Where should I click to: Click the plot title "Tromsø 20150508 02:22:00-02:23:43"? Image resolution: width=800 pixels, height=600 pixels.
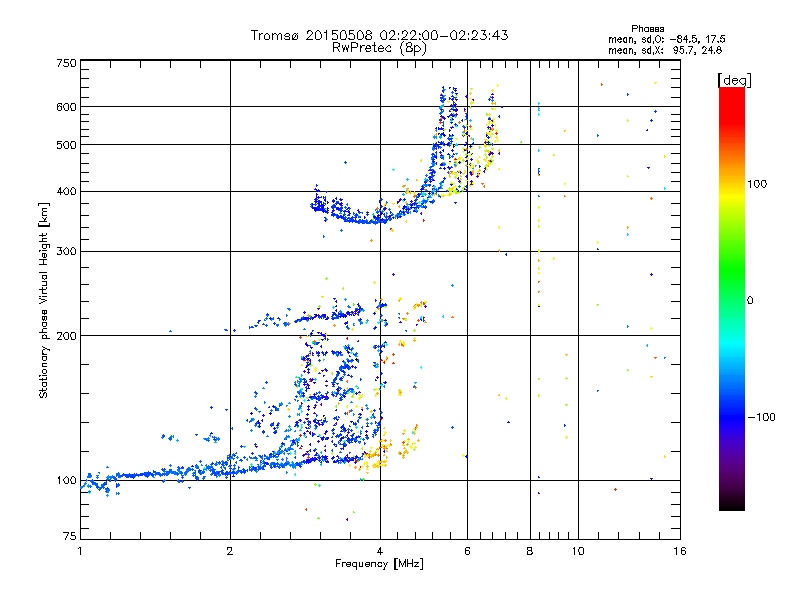pyautogui.click(x=379, y=35)
